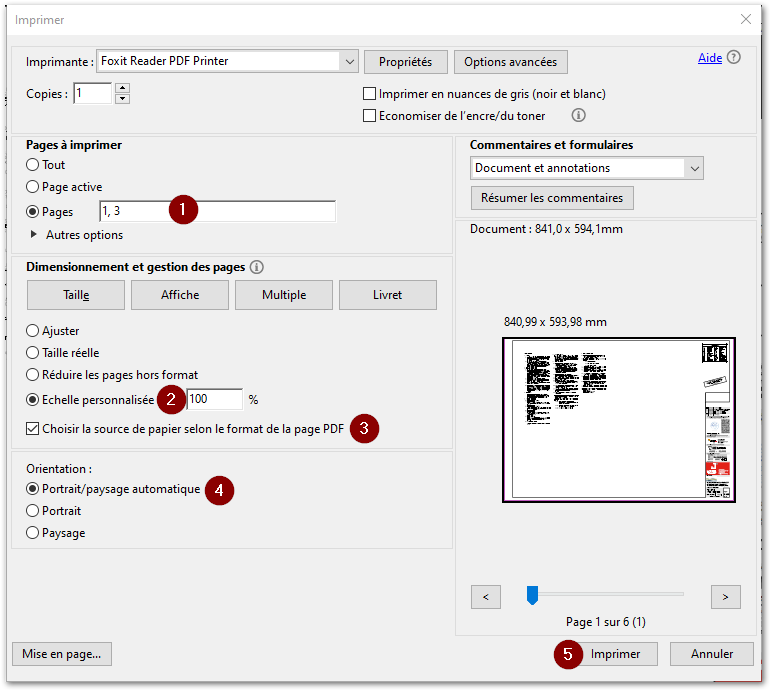Viewport: 771px width, 691px height.
Task: Click info icon beside Dimensionnement et gestion des pages
Action: click(257, 267)
